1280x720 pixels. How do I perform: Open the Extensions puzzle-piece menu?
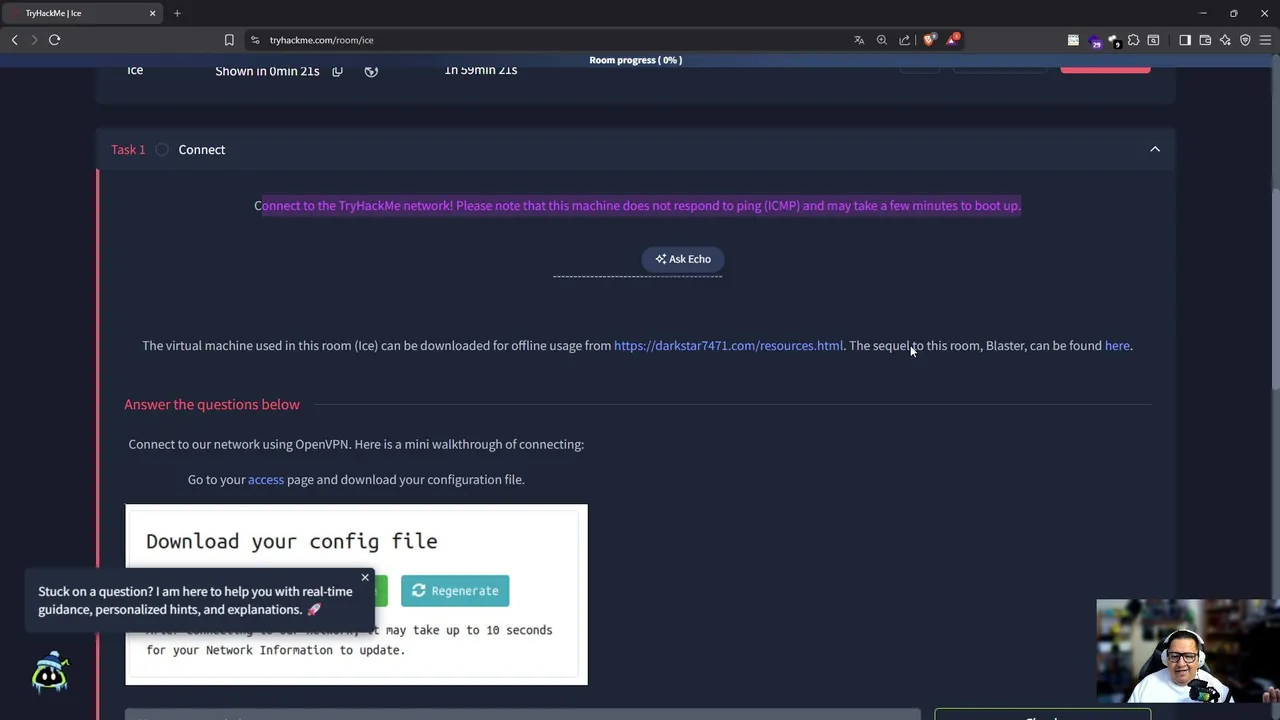[1133, 40]
